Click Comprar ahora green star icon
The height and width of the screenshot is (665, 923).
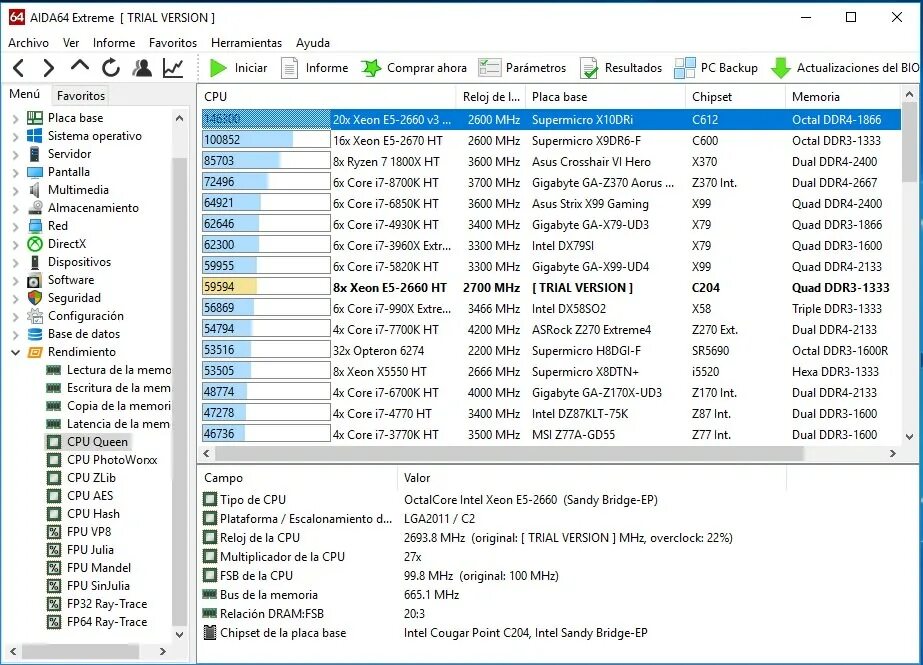371,68
